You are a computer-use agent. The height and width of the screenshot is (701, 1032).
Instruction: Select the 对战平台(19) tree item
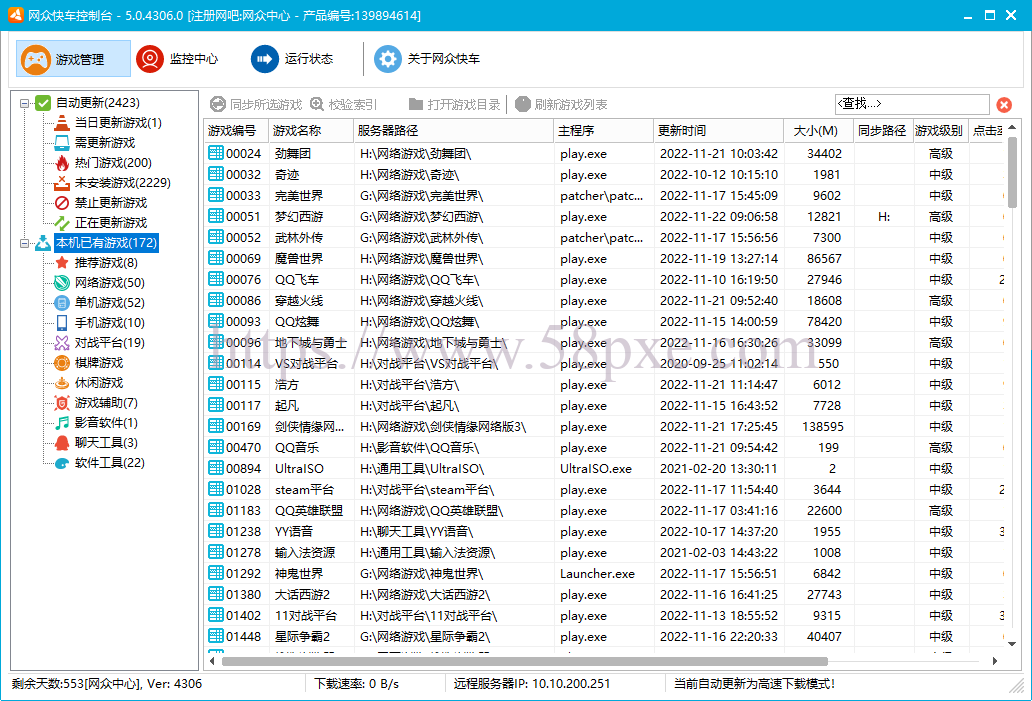(x=110, y=343)
